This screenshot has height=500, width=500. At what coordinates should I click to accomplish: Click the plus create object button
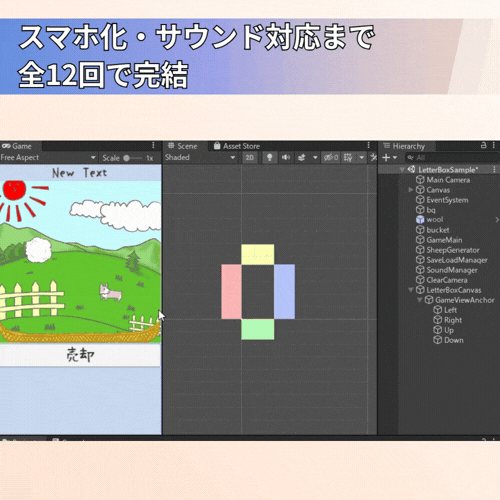tap(386, 157)
